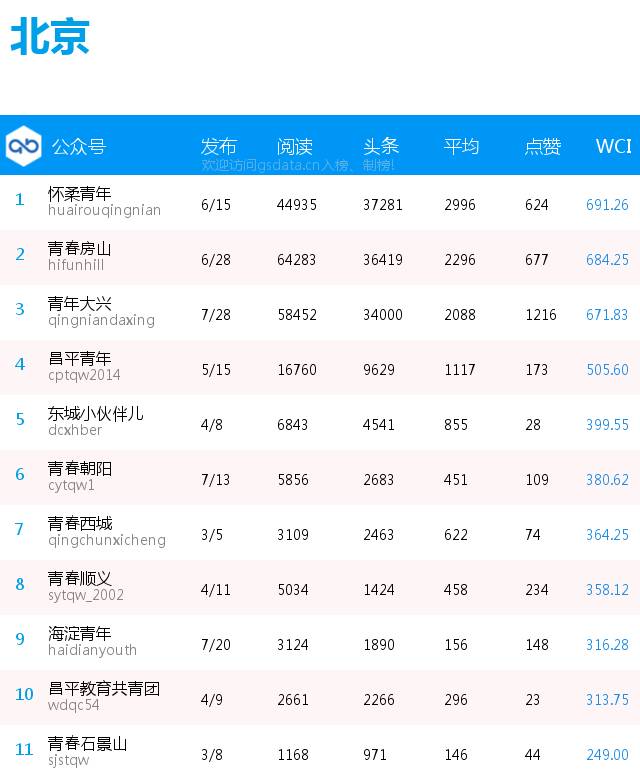Select the 青春朝阳 row name
This screenshot has height=769, width=640.
(x=79, y=469)
